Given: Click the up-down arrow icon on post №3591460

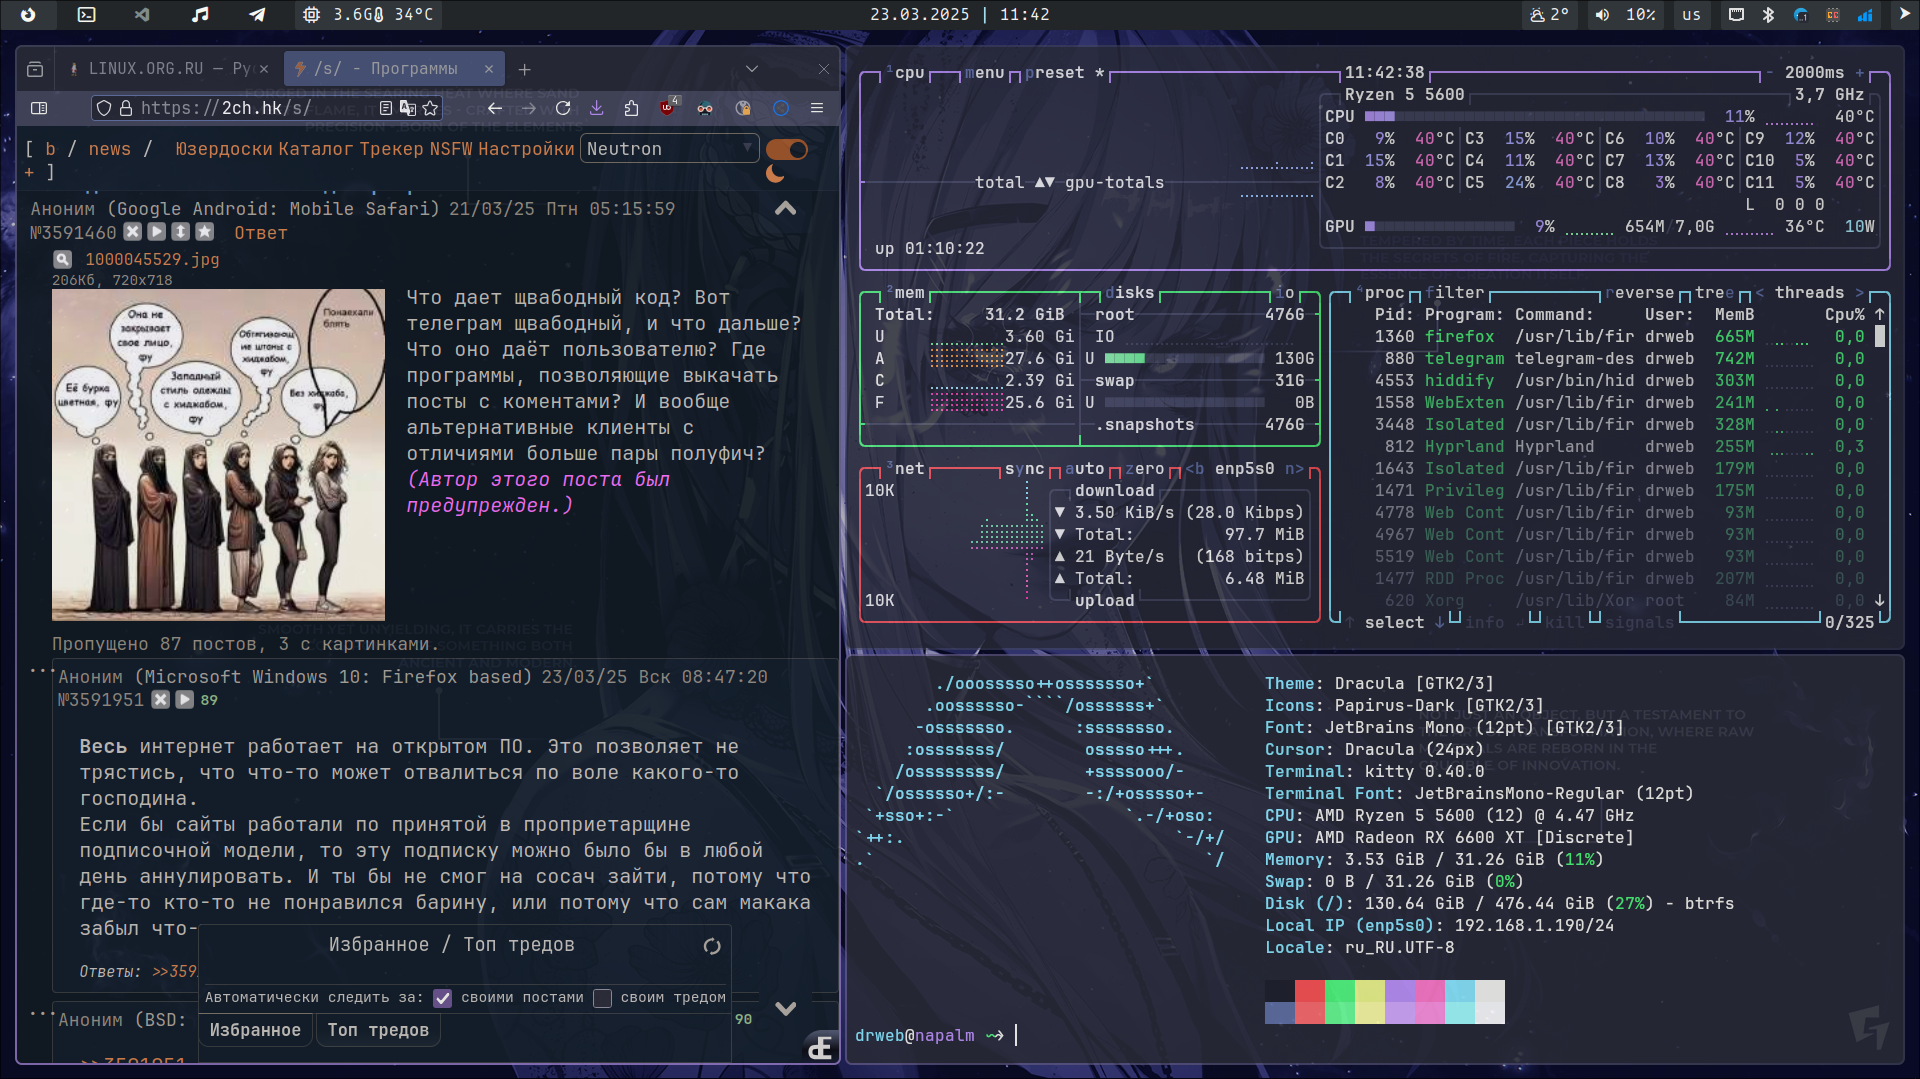Looking at the screenshot, I should (181, 232).
